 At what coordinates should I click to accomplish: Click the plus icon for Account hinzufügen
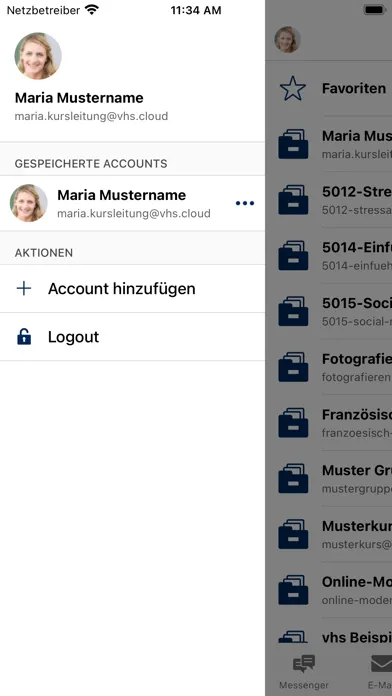tap(24, 289)
